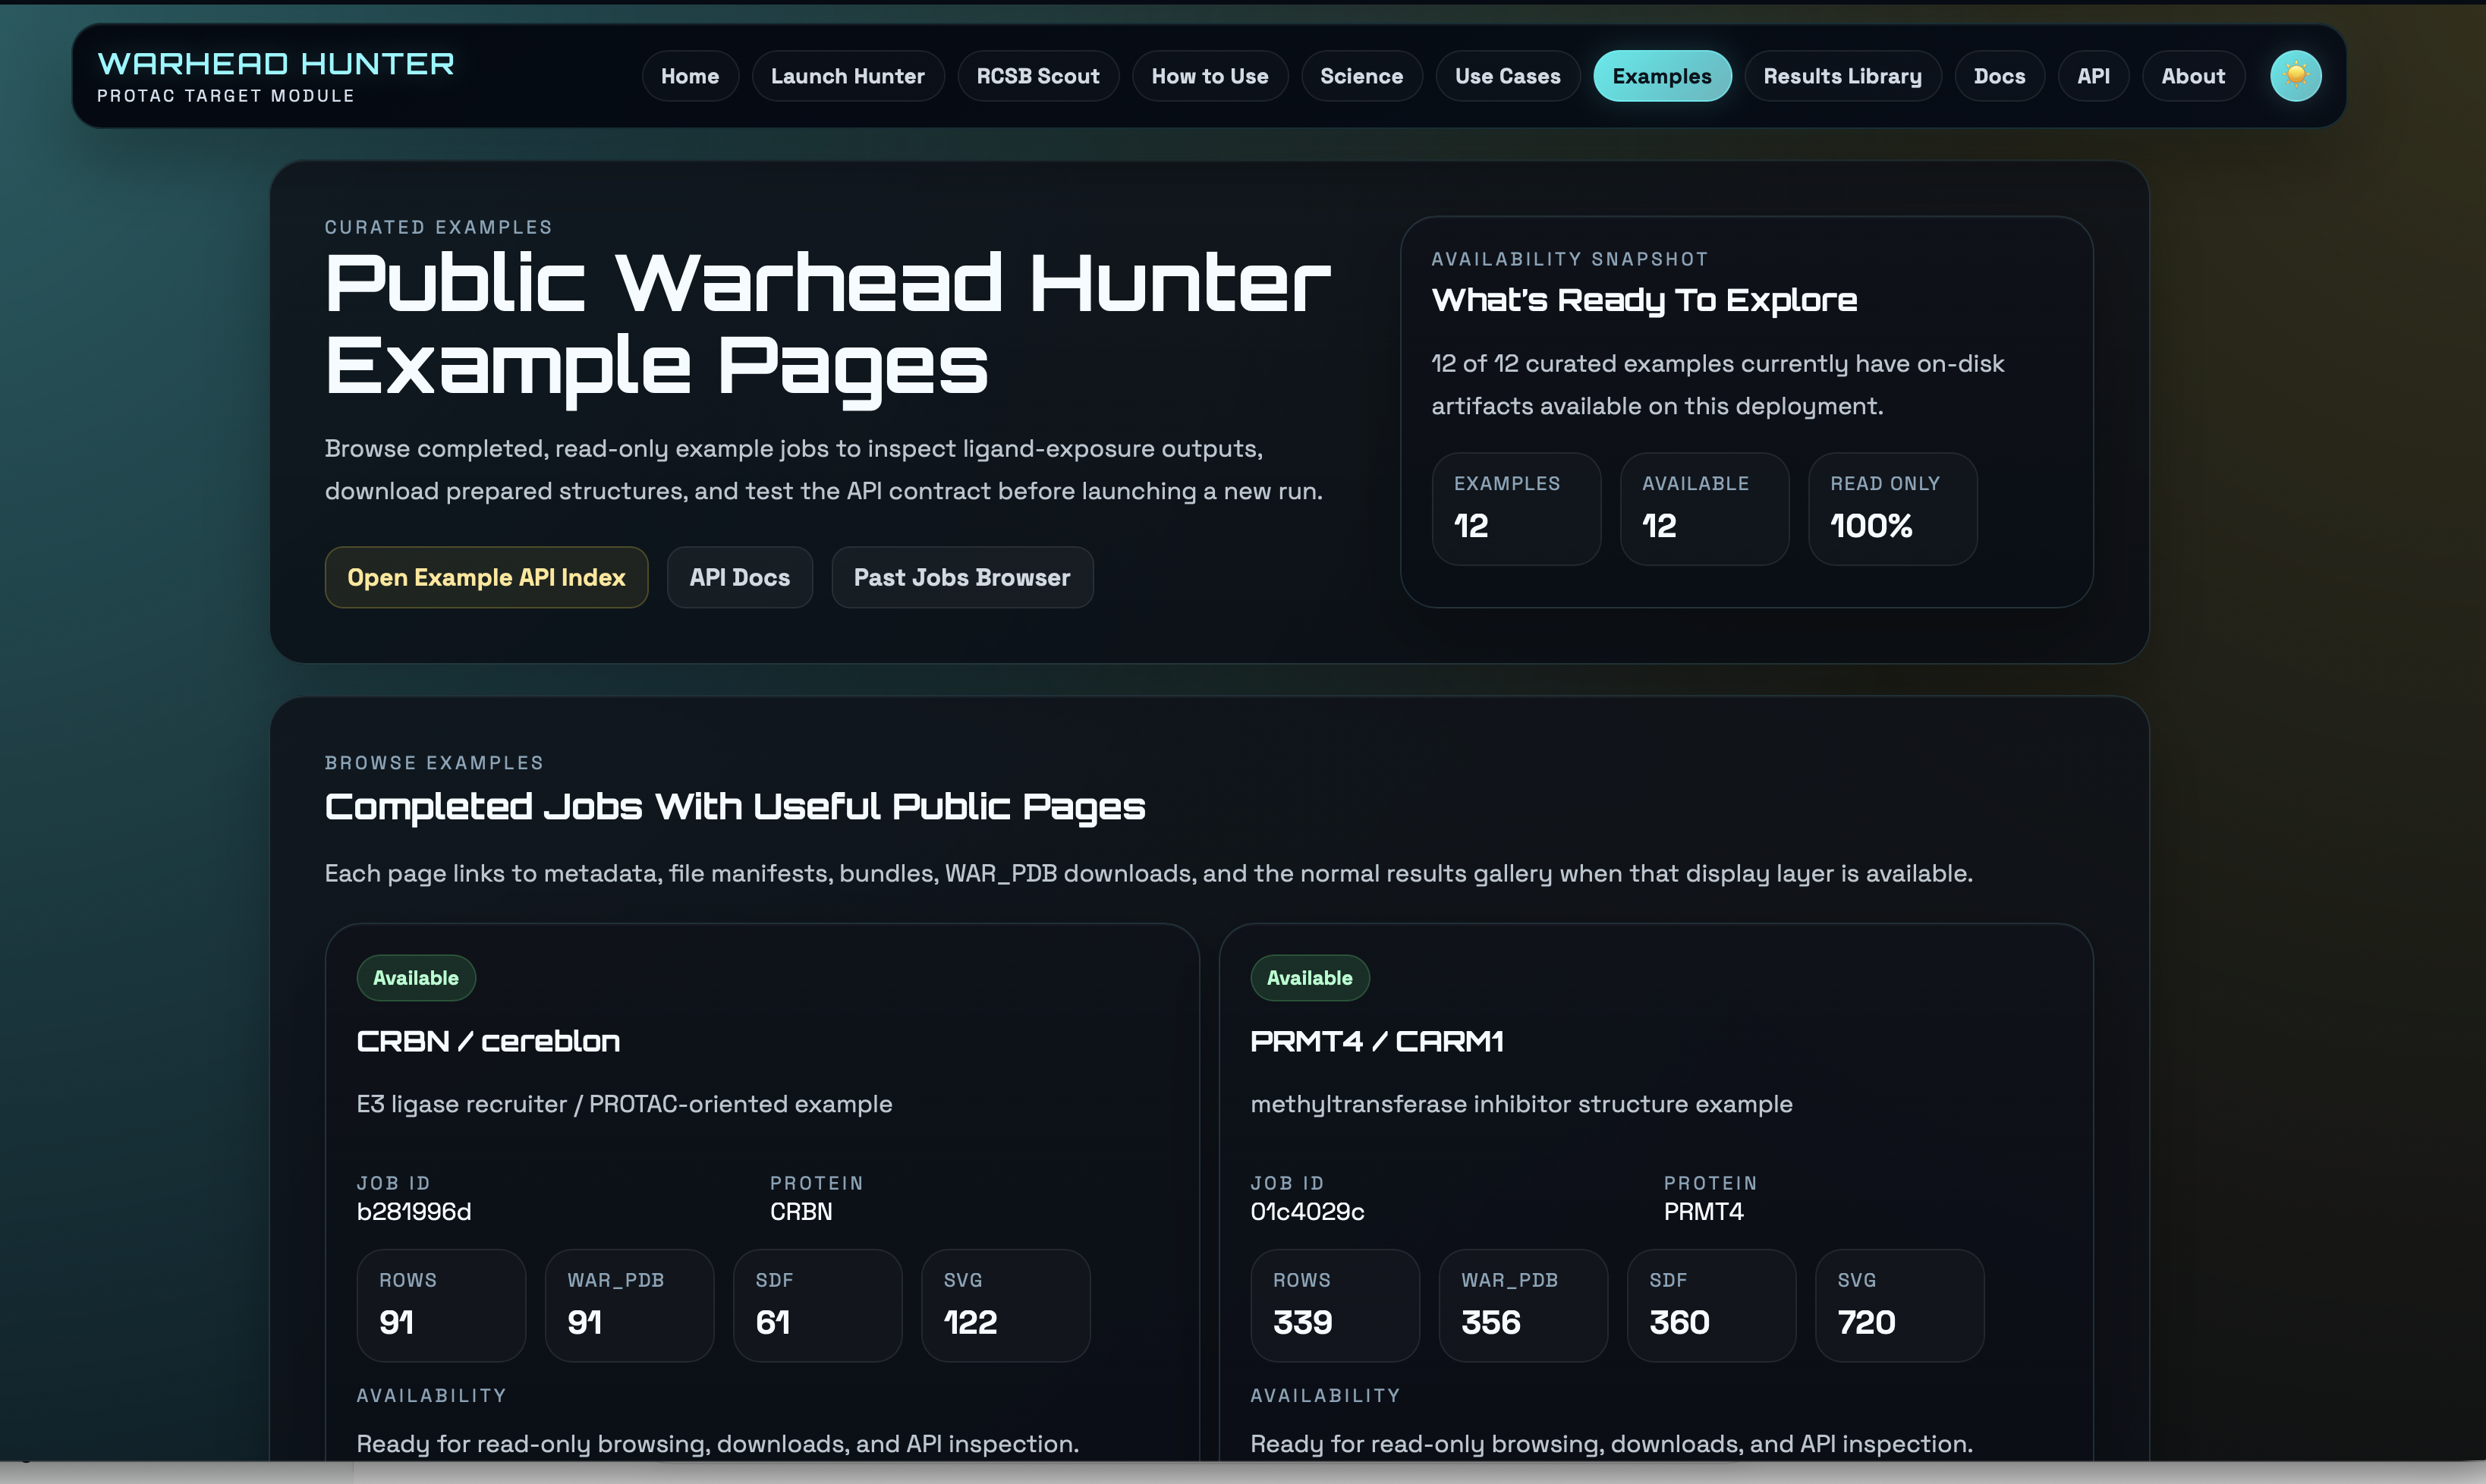
Task: Open the PRMT4 / CARM1 card title
Action: point(1377,1042)
